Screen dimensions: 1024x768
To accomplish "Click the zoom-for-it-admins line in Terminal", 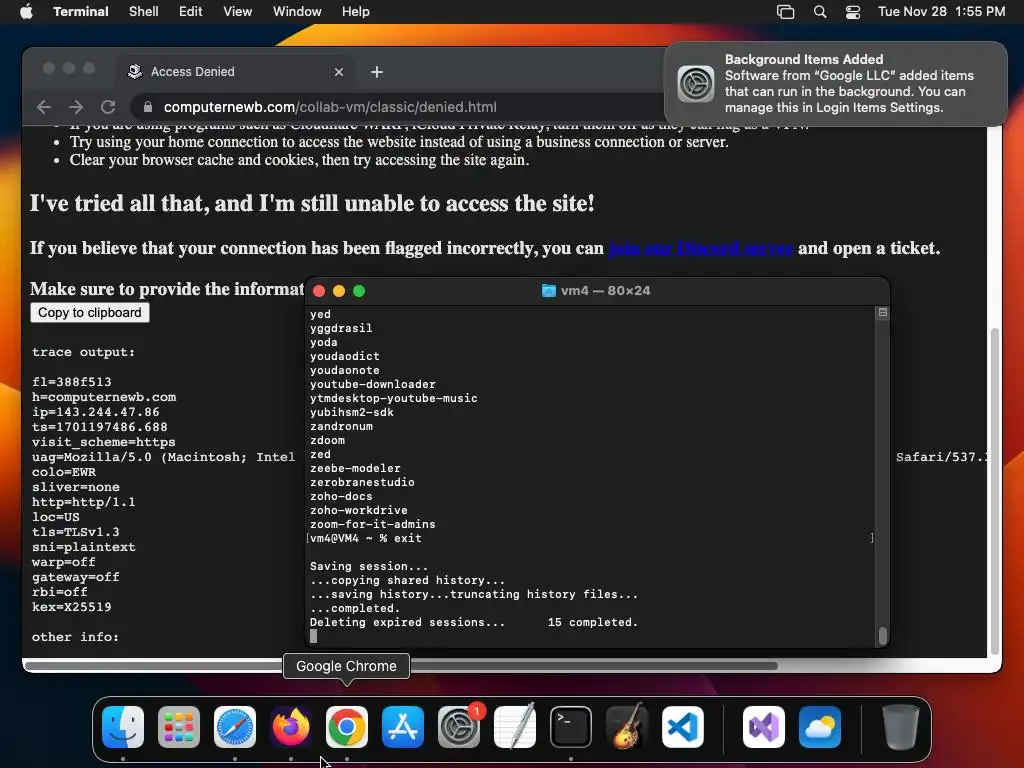I will coord(372,524).
